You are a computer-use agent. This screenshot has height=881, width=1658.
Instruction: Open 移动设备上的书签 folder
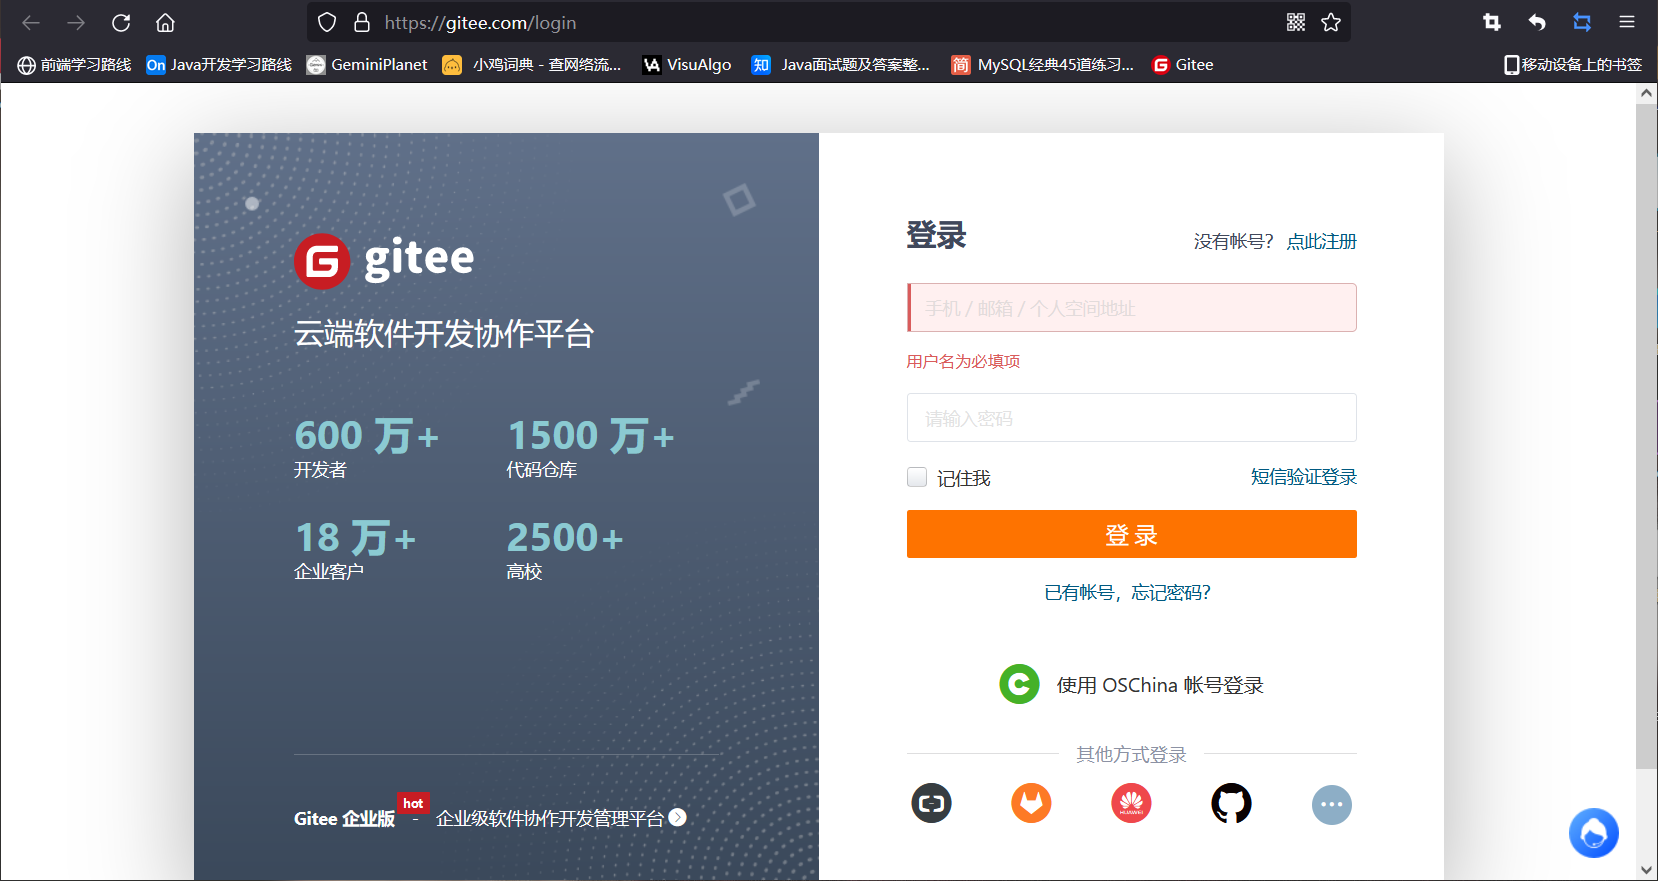click(1573, 64)
